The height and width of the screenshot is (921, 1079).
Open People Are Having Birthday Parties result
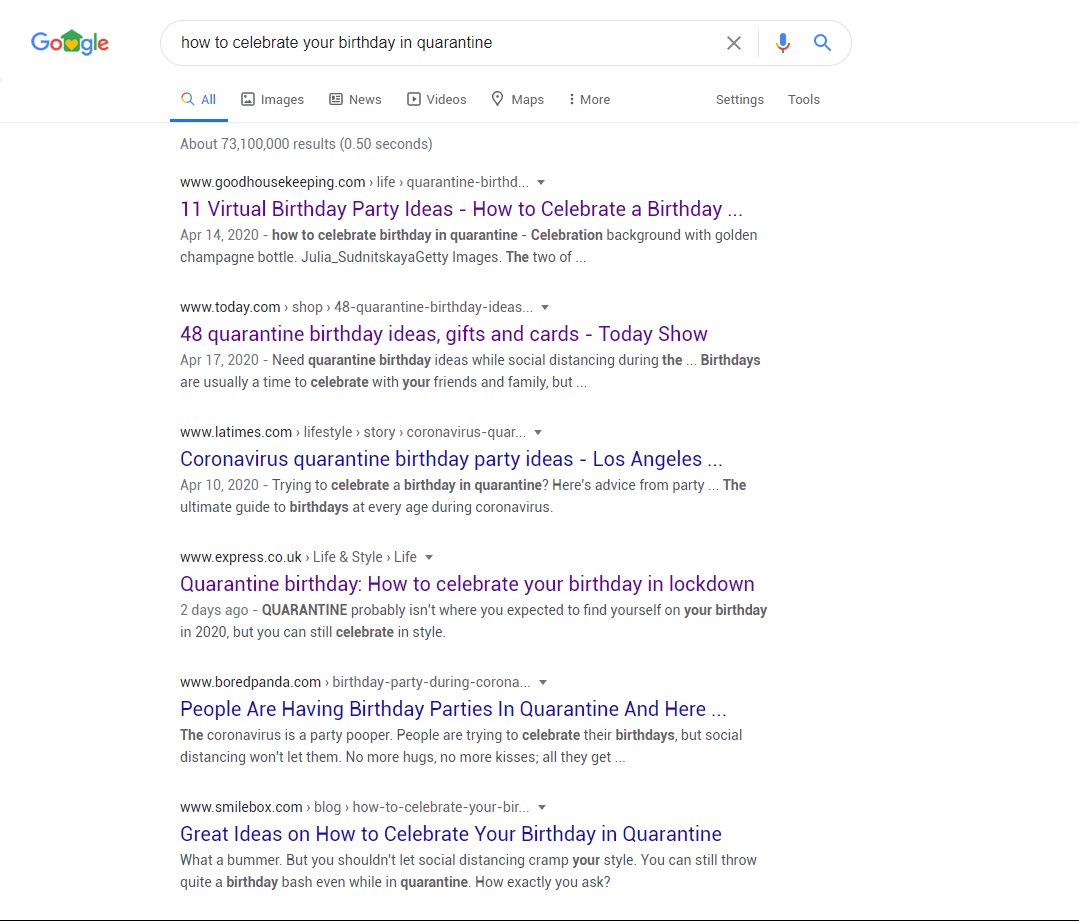click(x=453, y=709)
